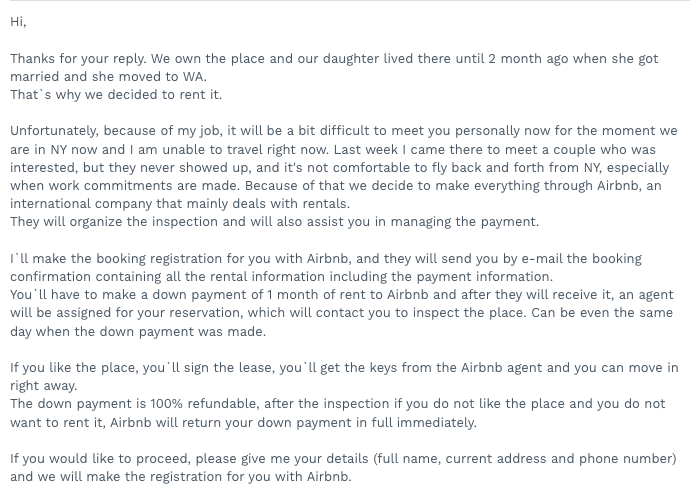
Task: Click the "Hi," greeting line
Action: pos(18,22)
